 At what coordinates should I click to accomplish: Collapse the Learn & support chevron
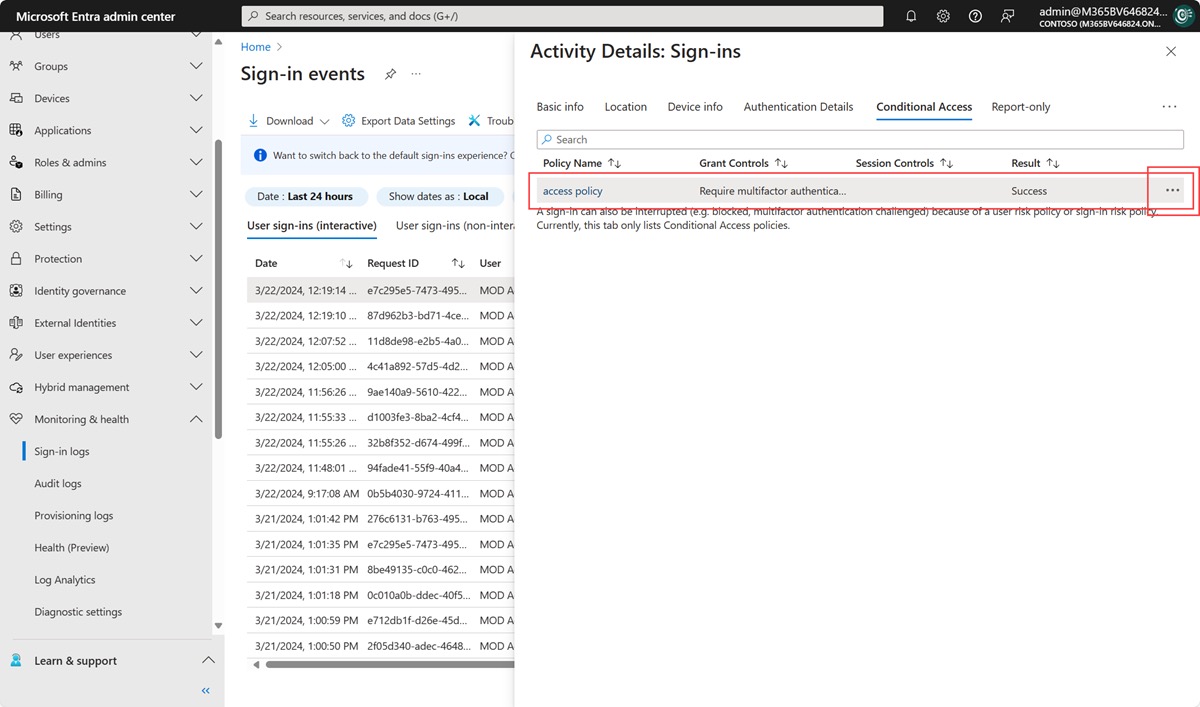208,660
